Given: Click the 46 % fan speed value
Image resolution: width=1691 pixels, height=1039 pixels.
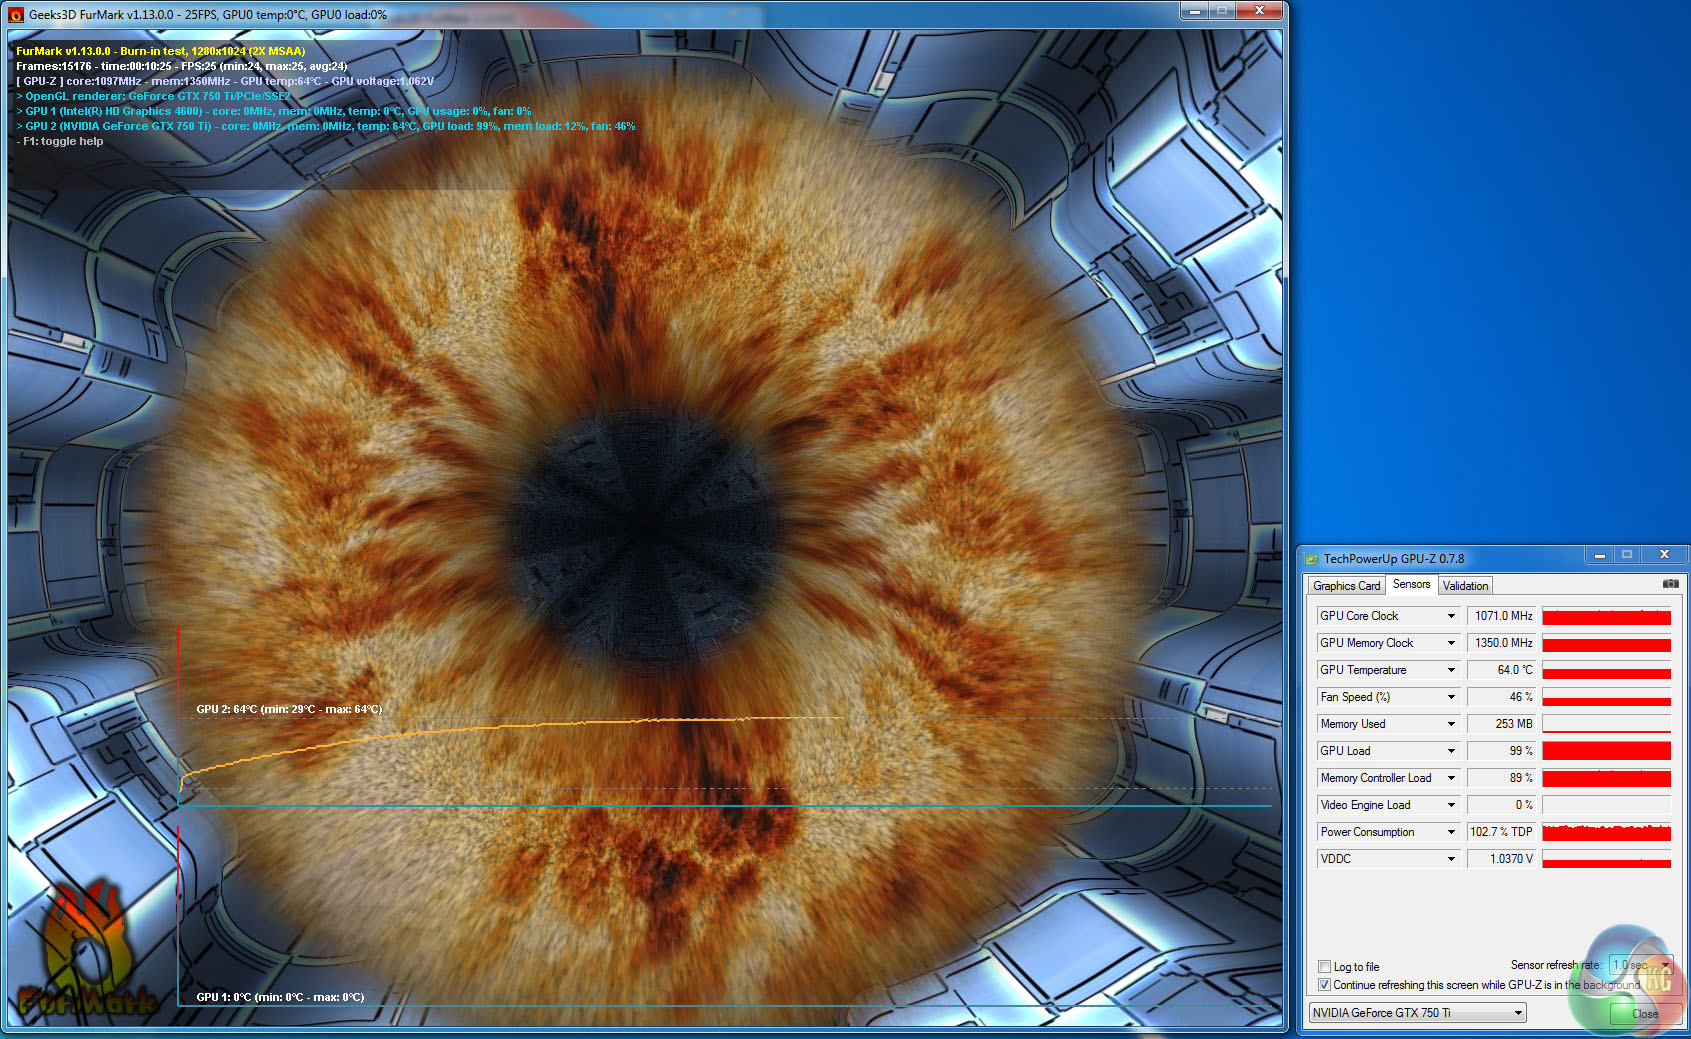Looking at the screenshot, I should 1501,697.
